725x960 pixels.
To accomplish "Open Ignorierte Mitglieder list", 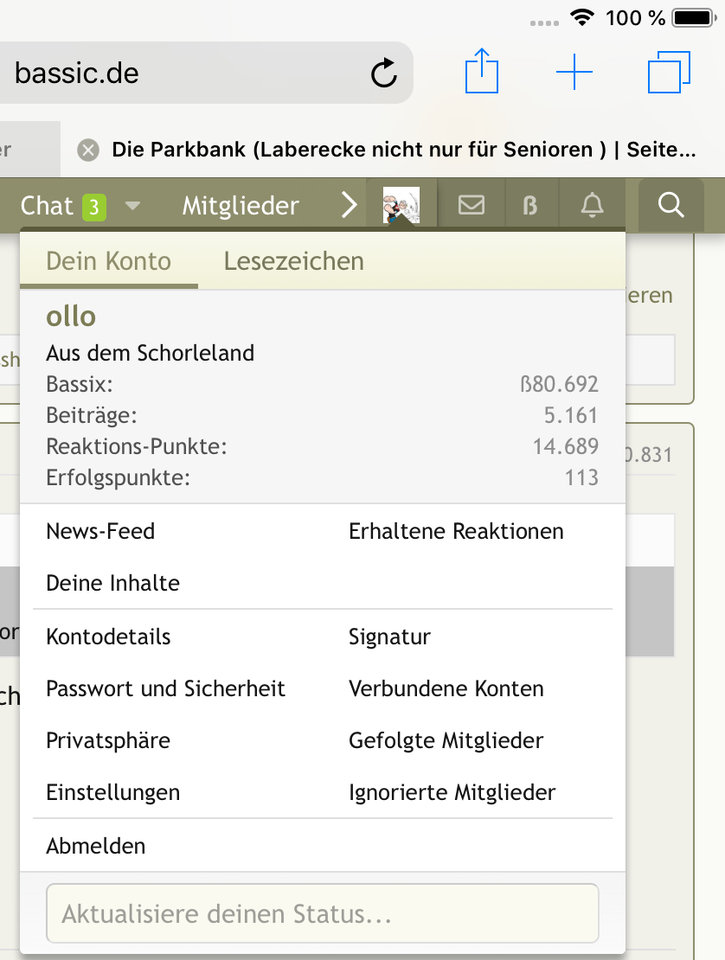I will click(x=452, y=793).
